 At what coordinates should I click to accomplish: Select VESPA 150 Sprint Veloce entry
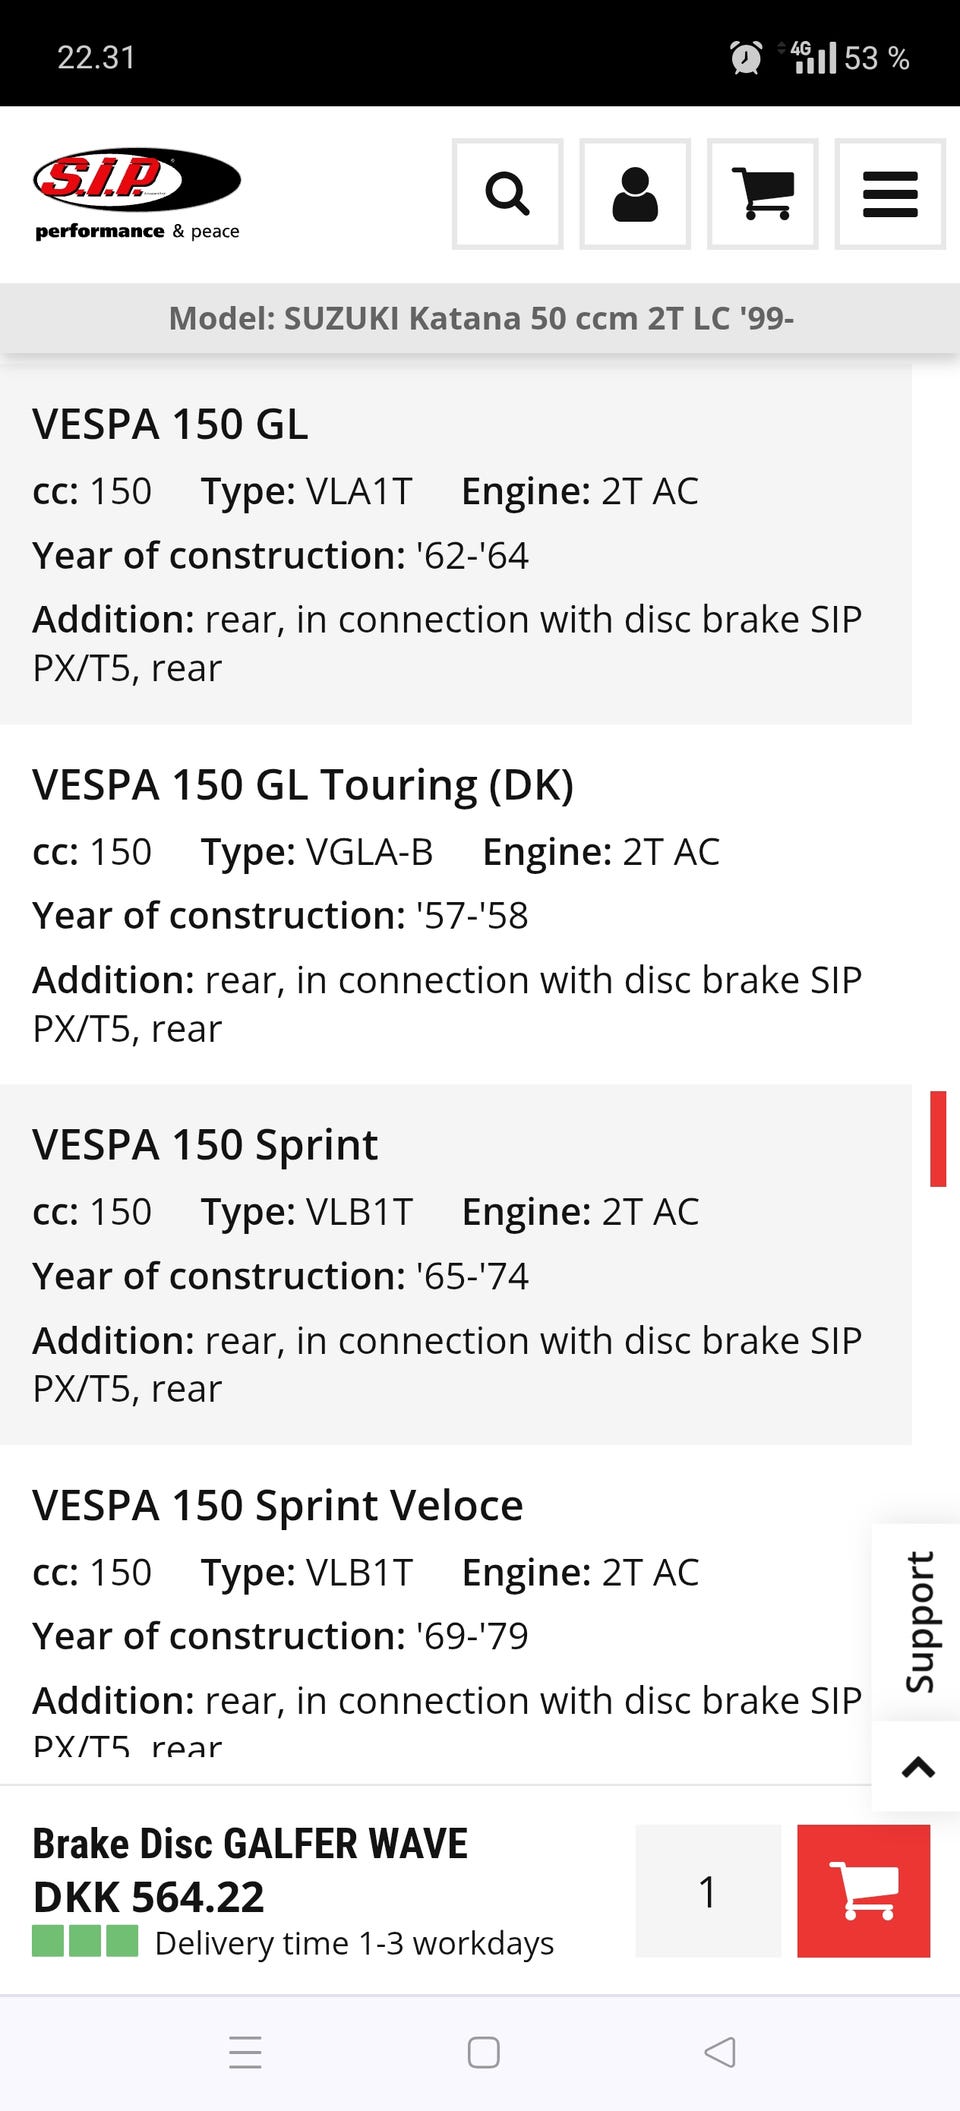(277, 1505)
